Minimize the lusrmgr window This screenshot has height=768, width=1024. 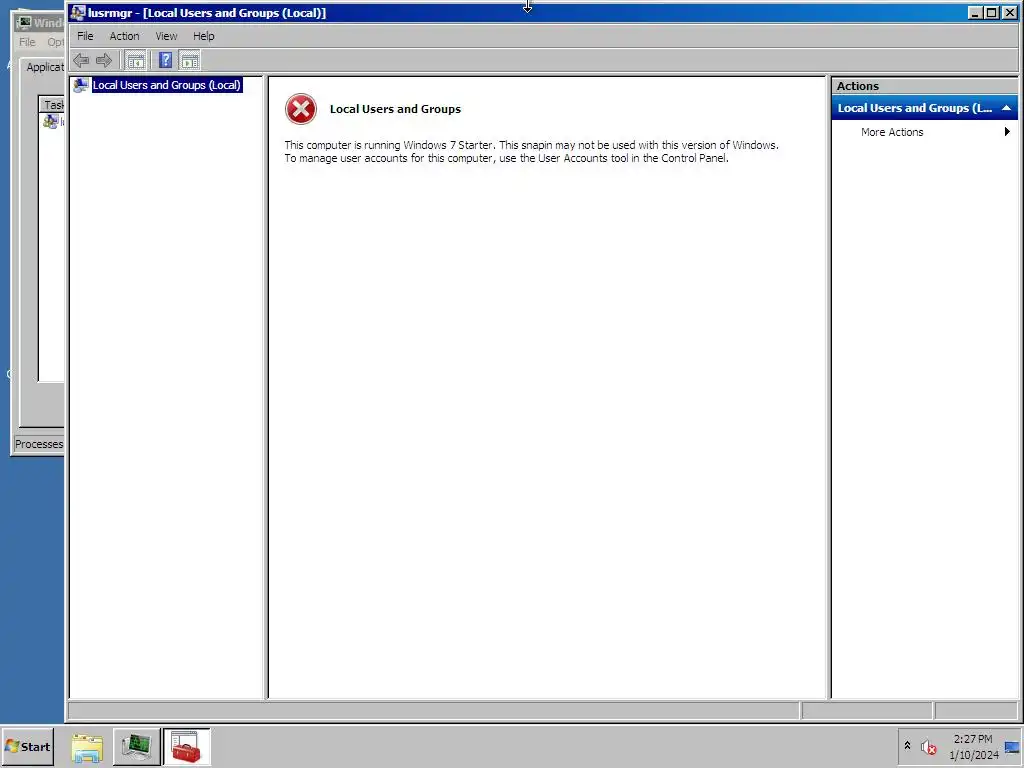coord(975,12)
